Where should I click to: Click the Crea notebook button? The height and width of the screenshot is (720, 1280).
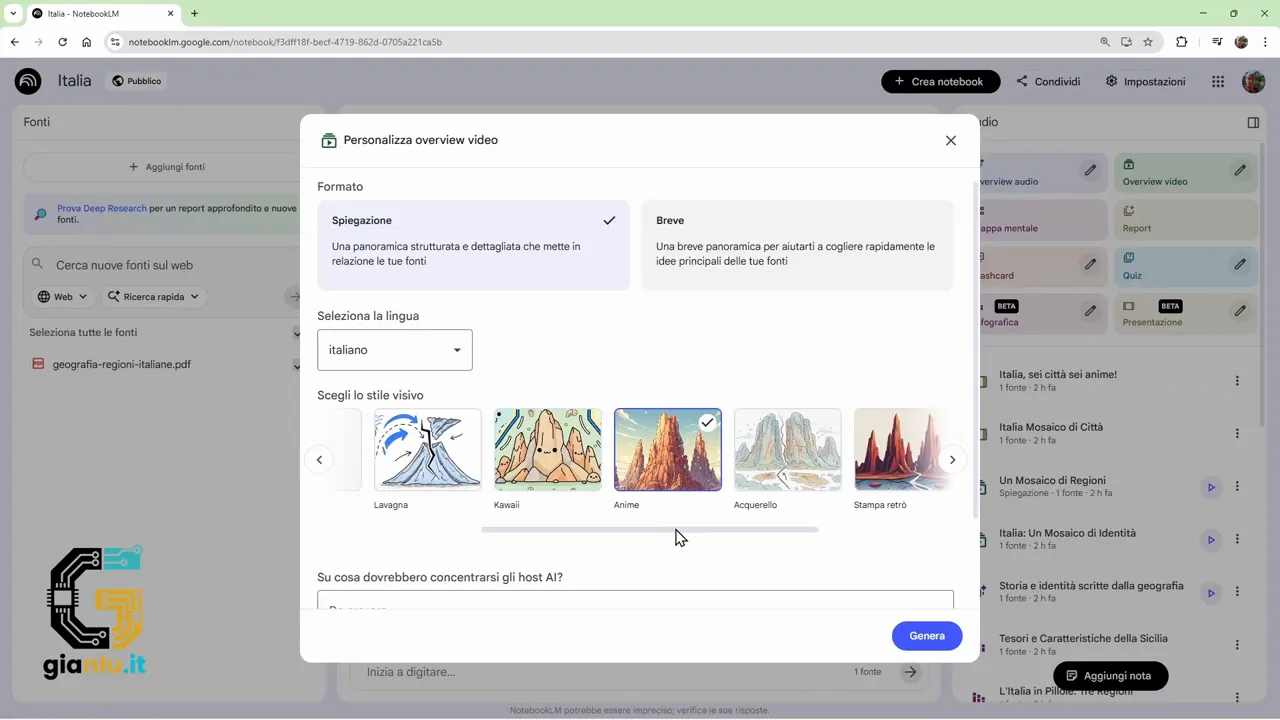click(x=939, y=81)
